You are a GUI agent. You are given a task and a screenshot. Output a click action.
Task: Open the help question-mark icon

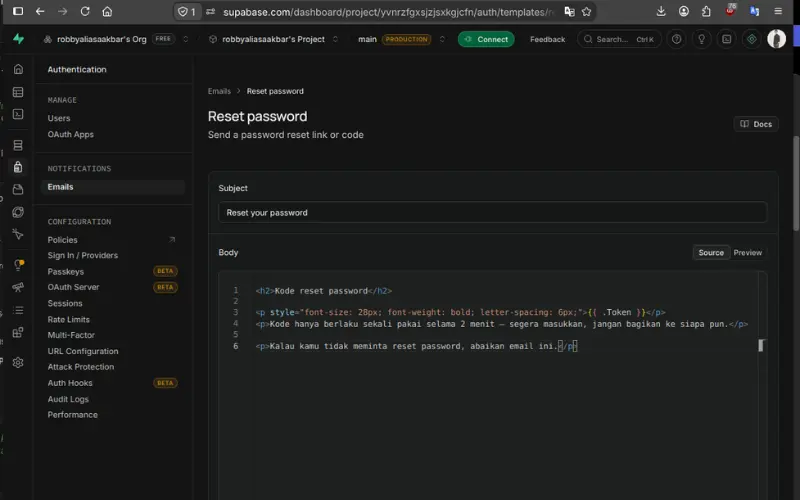[x=677, y=39]
